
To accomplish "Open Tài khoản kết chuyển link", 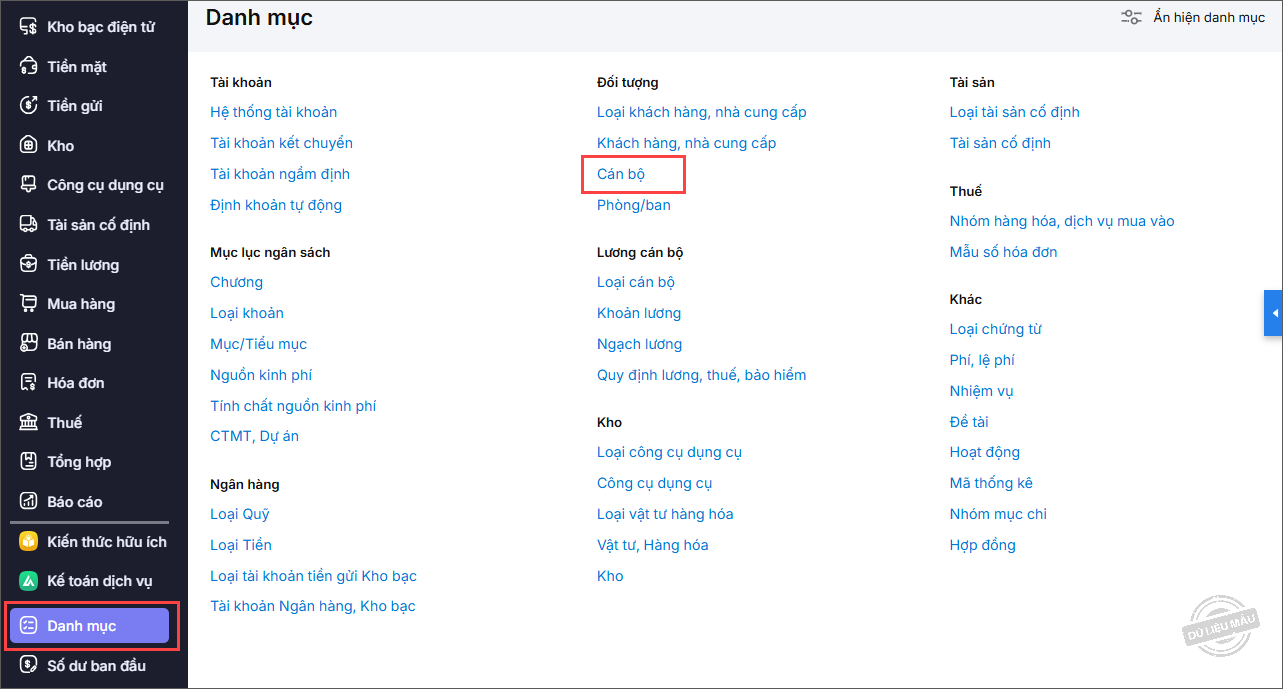I will tap(282, 143).
